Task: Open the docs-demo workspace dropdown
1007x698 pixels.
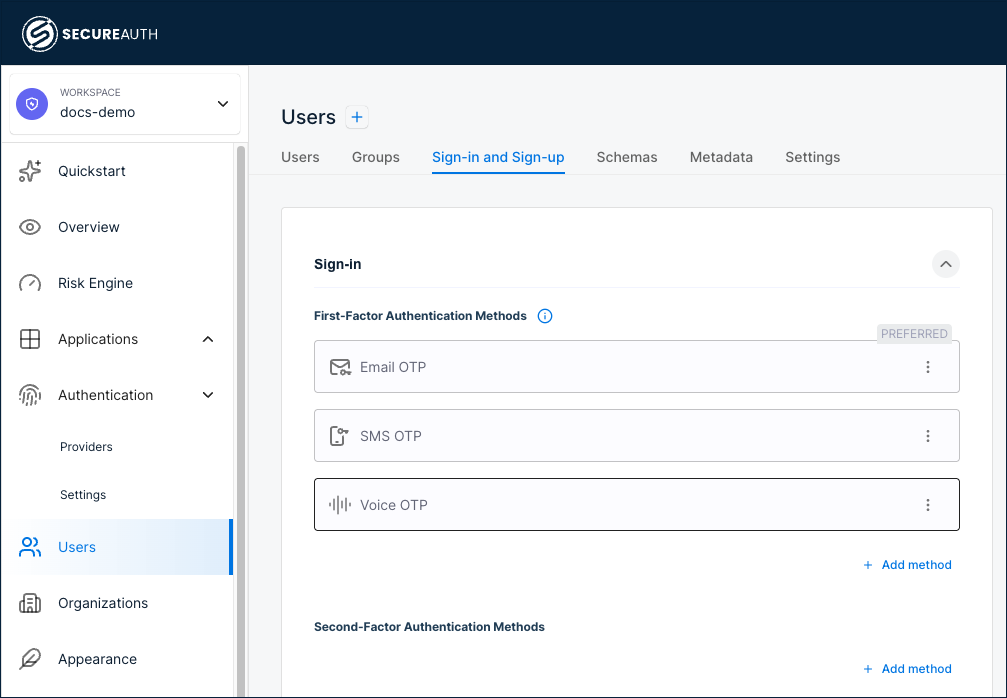Action: pyautogui.click(x=222, y=103)
